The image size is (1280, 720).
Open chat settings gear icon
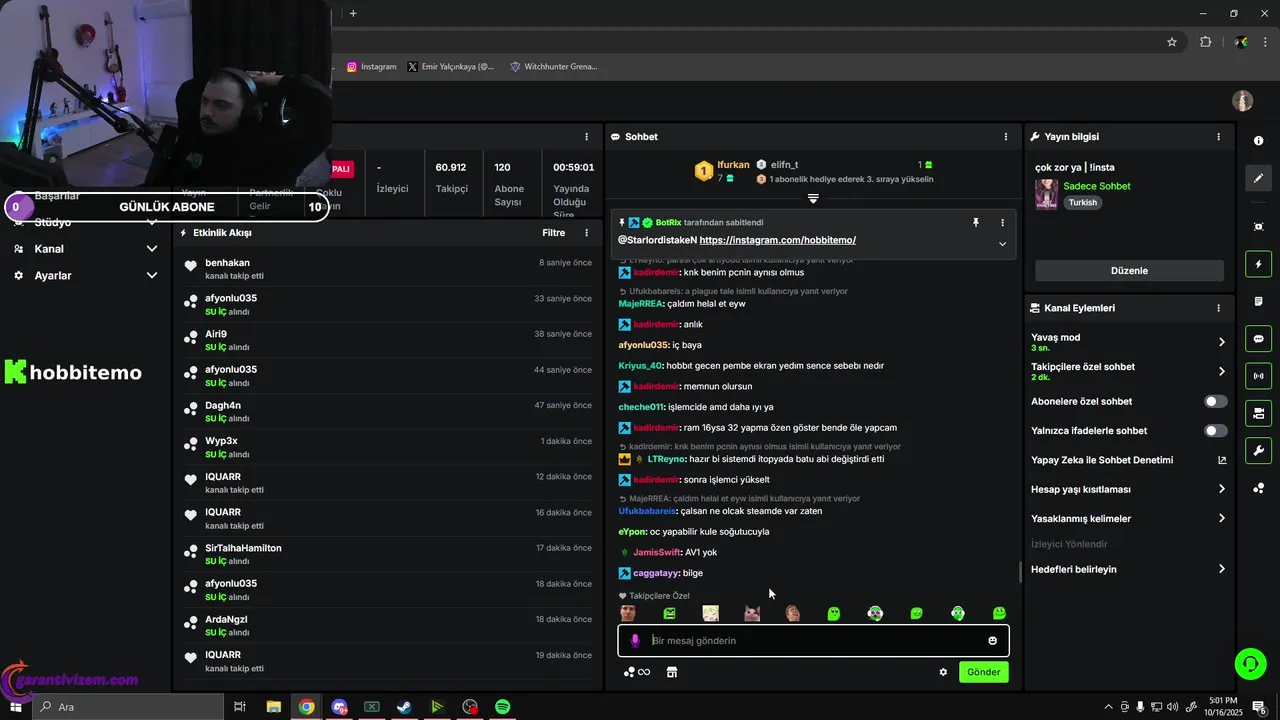click(x=943, y=672)
